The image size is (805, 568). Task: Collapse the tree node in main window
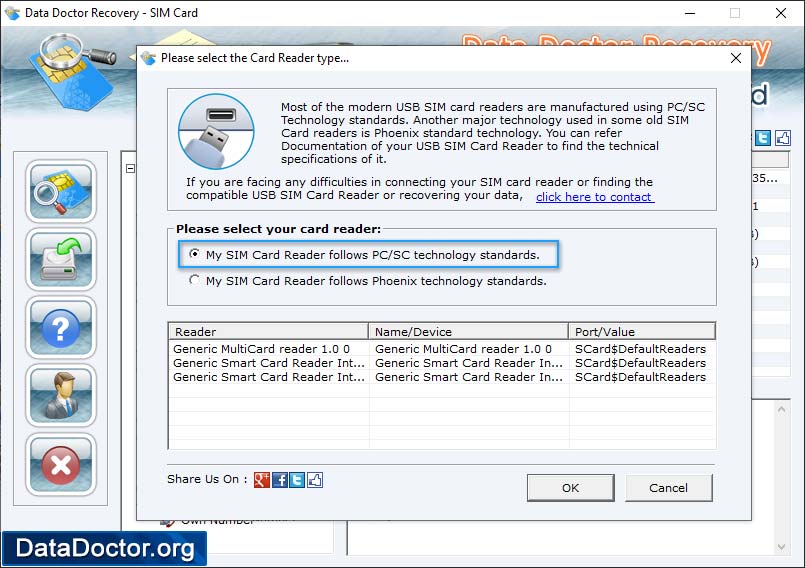tap(130, 168)
